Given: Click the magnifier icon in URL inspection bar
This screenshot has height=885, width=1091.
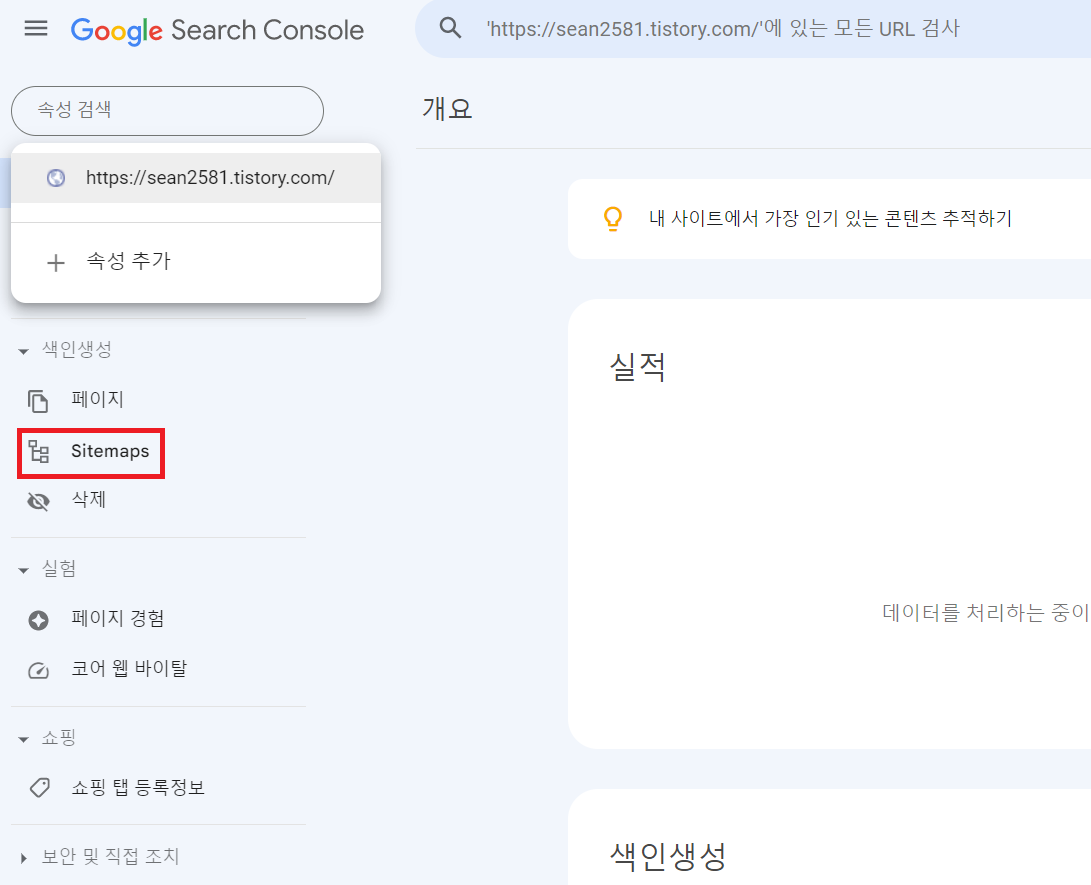Looking at the screenshot, I should coord(450,29).
